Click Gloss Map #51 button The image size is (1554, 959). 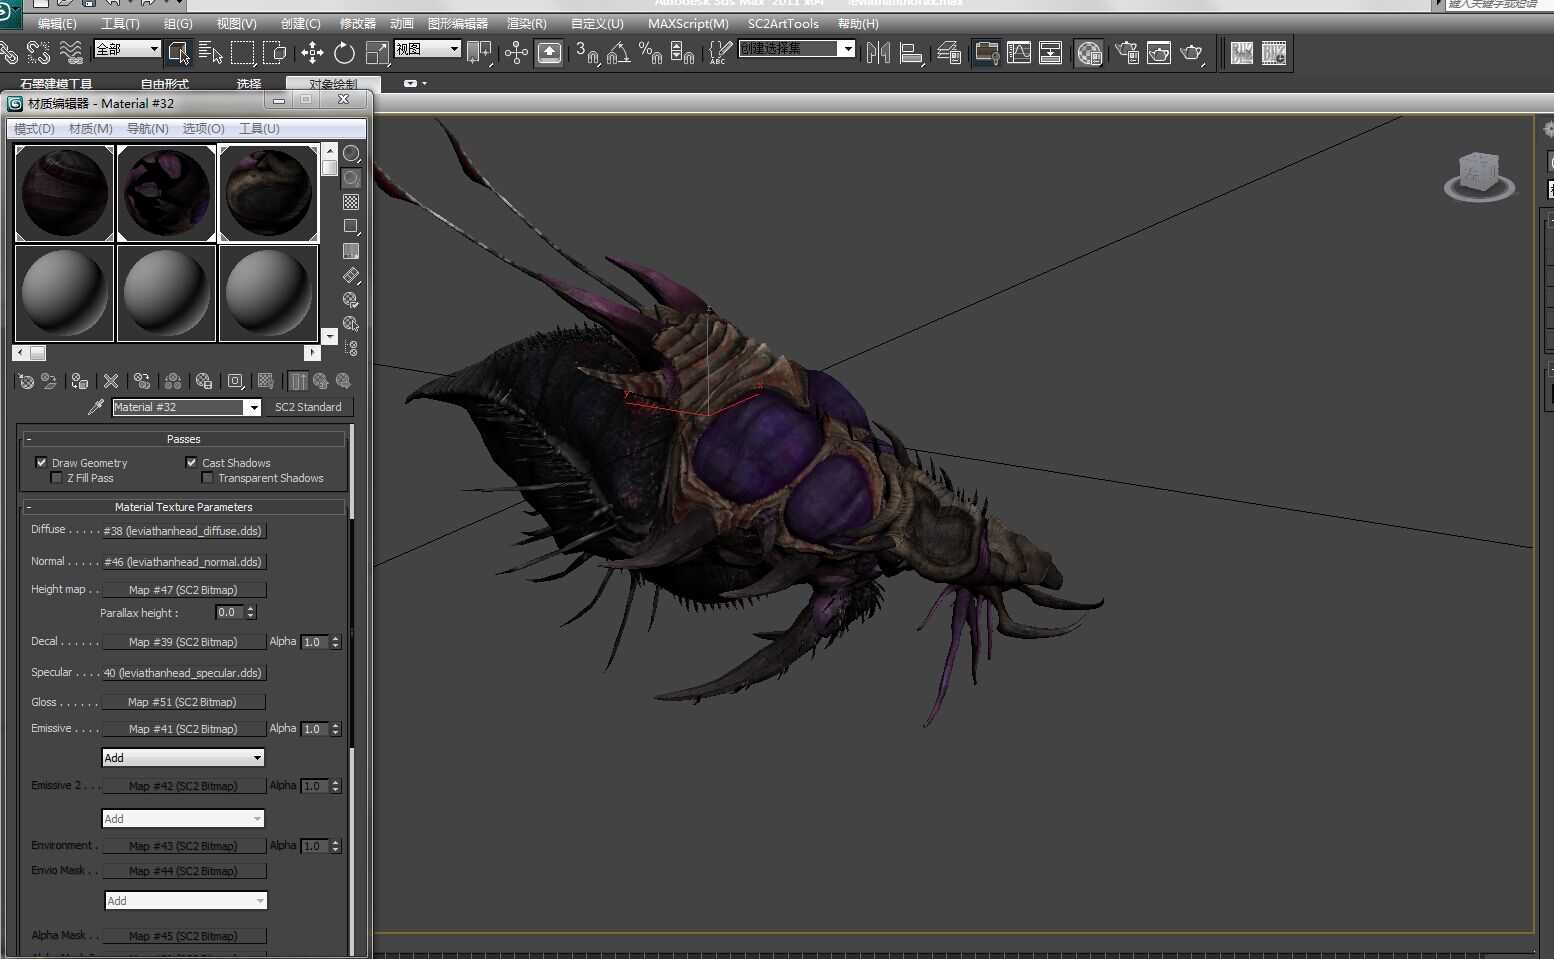[184, 702]
